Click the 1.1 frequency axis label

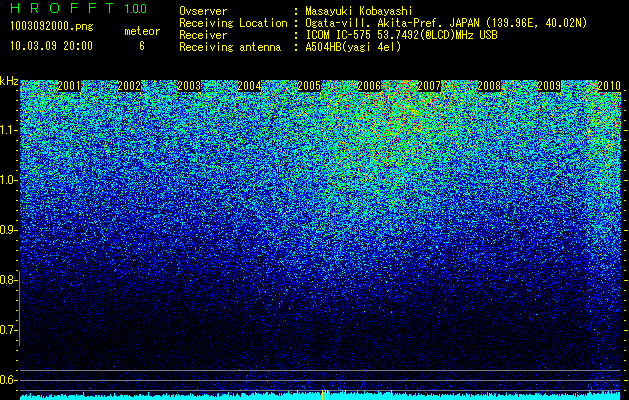(8, 130)
